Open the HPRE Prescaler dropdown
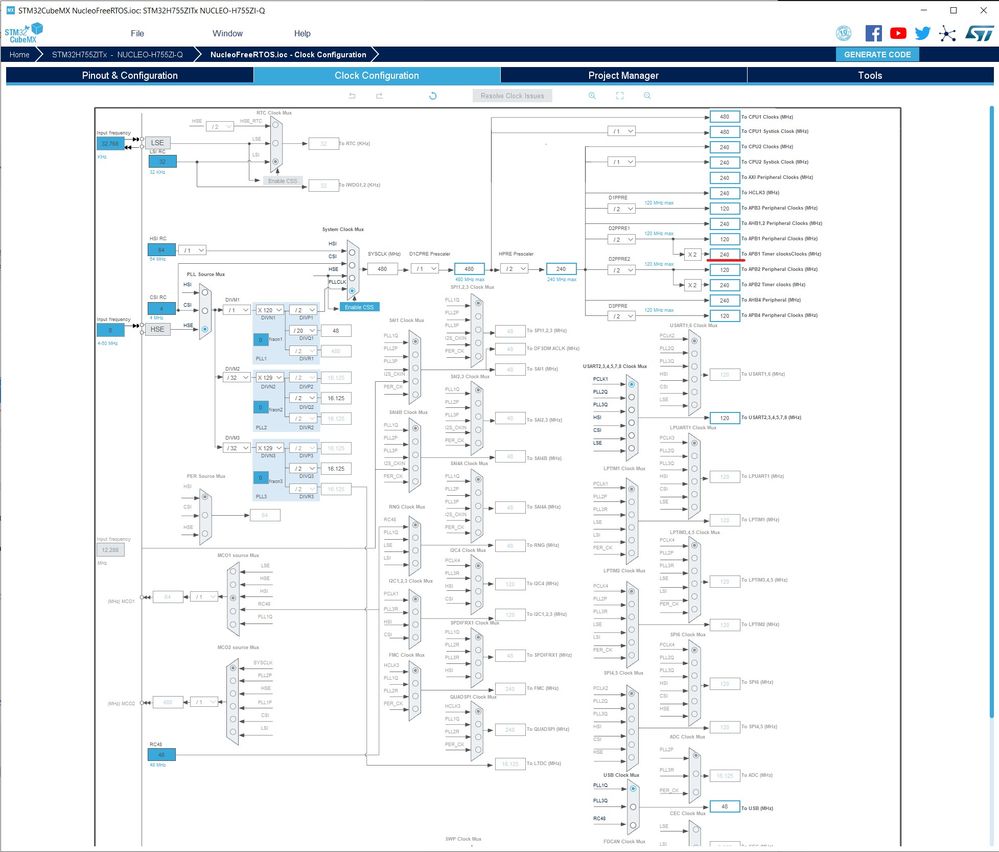The image size is (999, 852). (514, 269)
